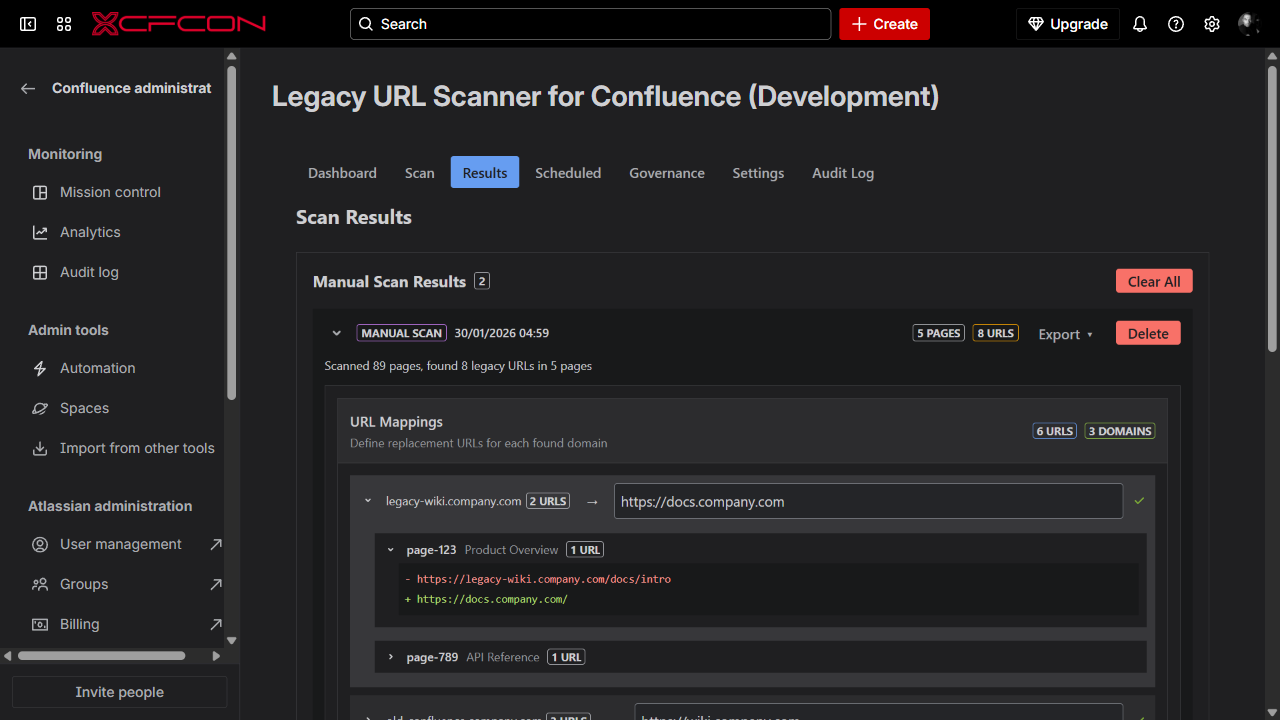1280x720 pixels.
Task: Open the Settings tab
Action: point(758,173)
